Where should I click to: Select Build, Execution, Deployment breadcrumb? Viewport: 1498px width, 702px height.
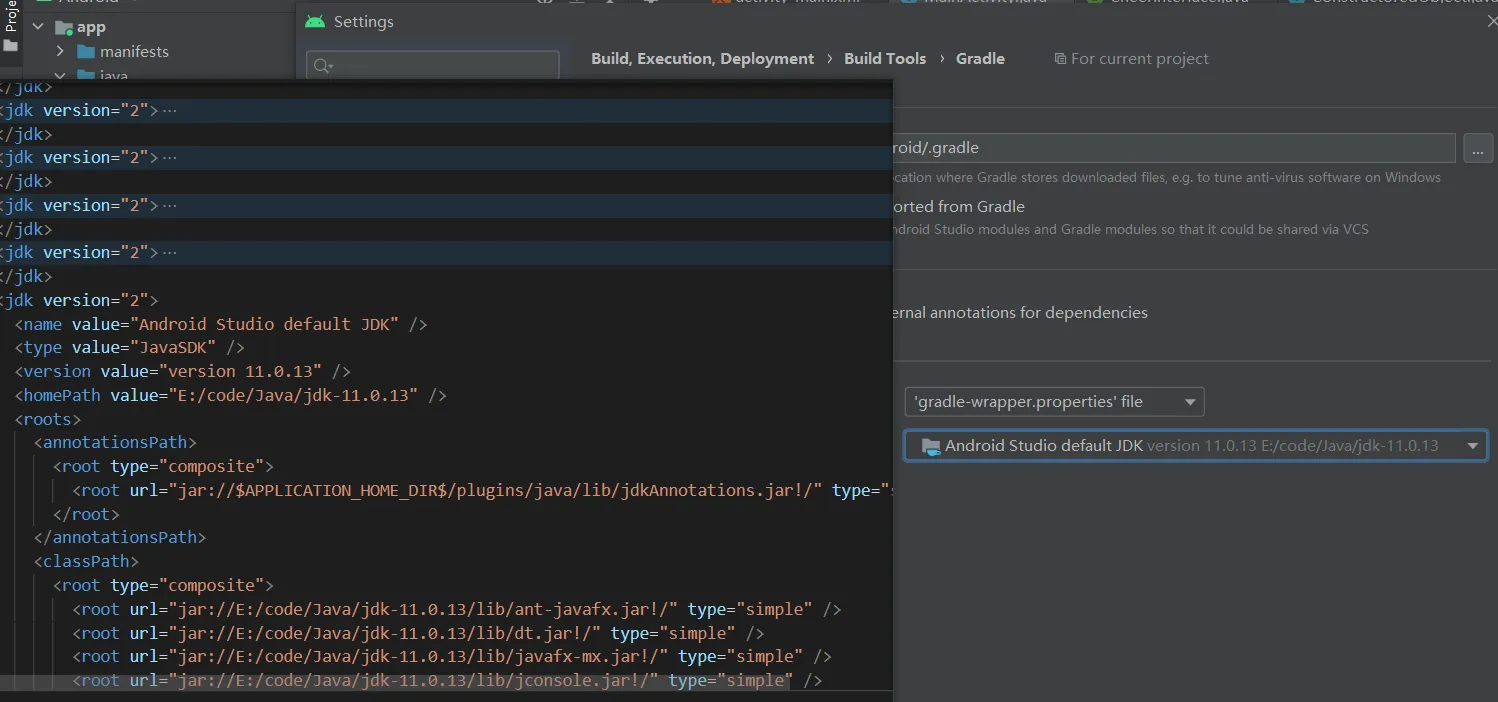point(702,59)
